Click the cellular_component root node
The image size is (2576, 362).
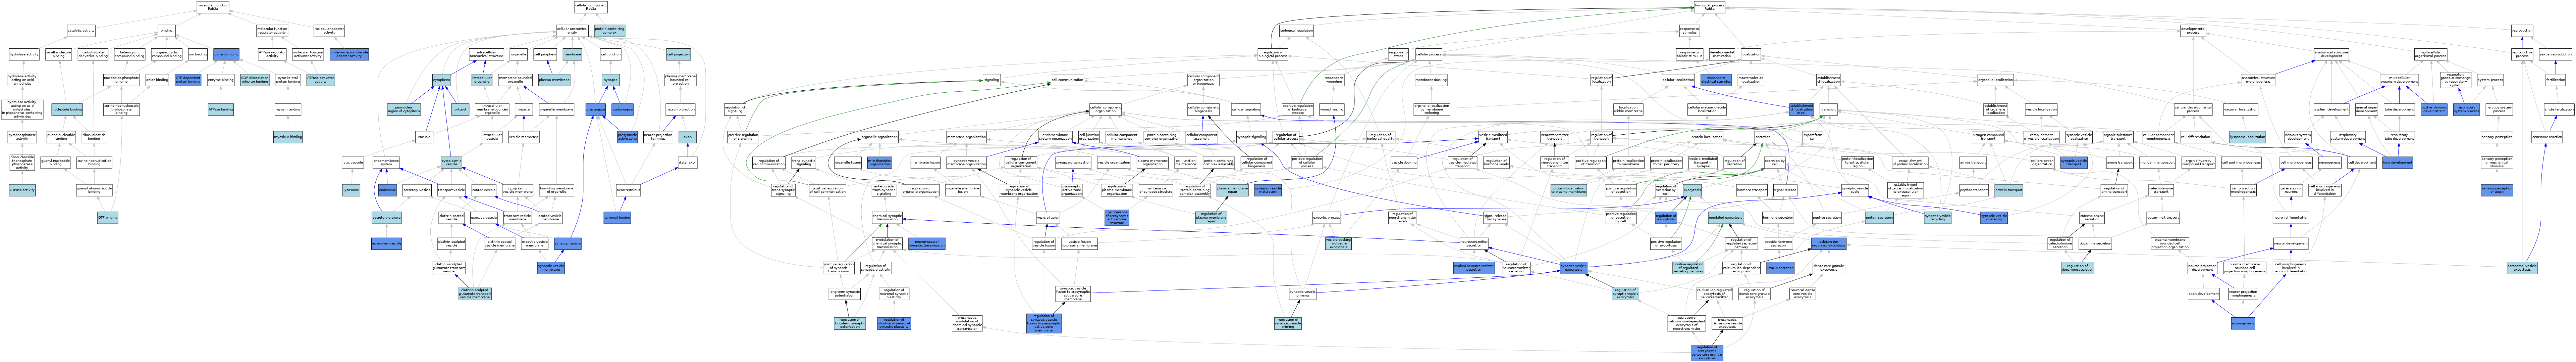click(x=591, y=7)
